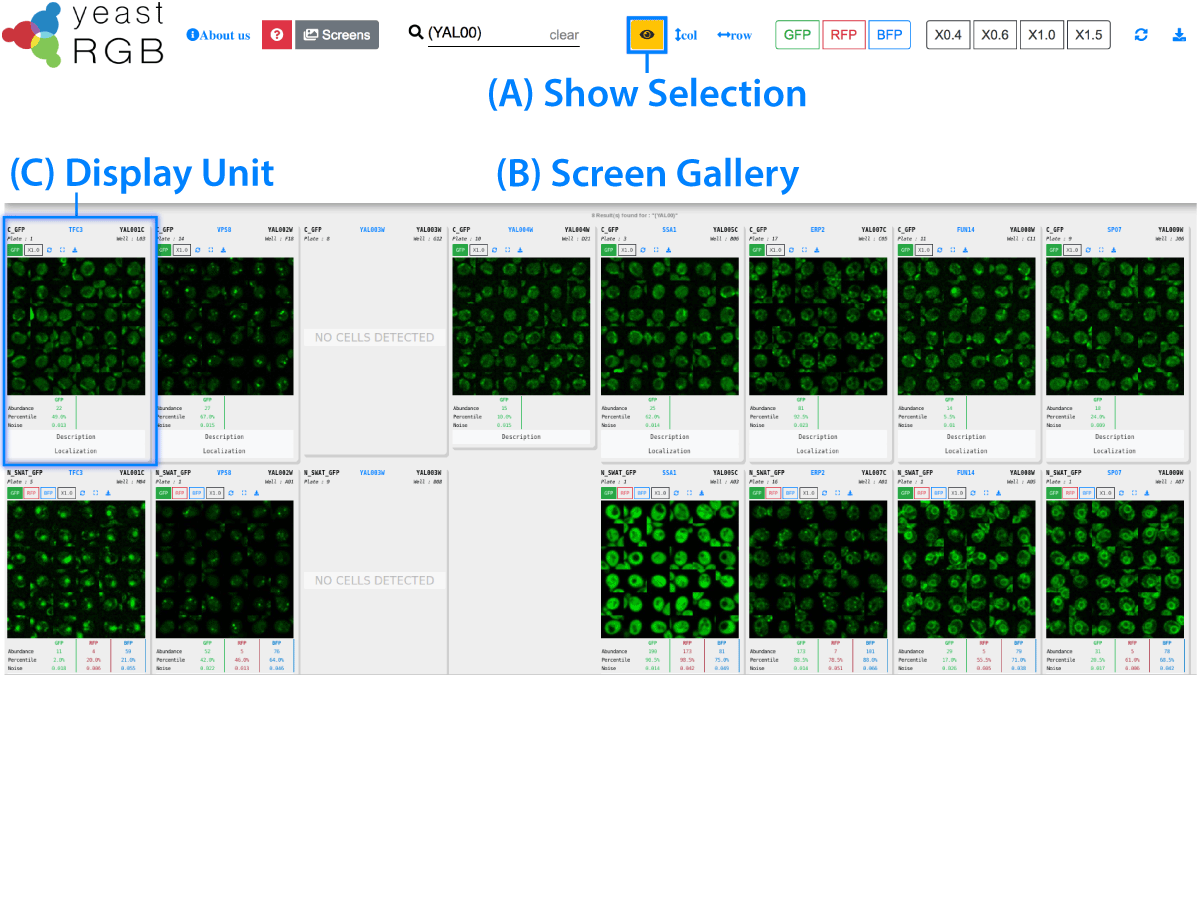Open the About us page
Viewport: 1200px width, 900px height.
(218, 35)
